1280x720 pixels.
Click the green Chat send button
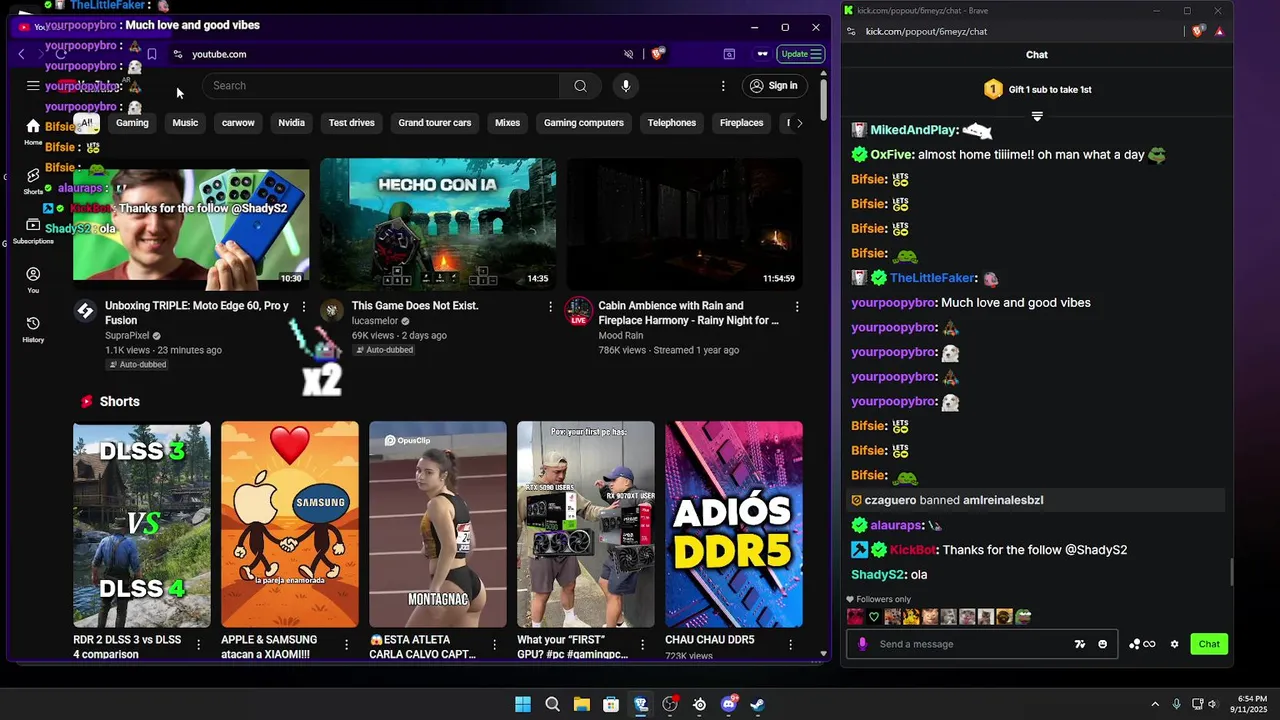click(1209, 644)
